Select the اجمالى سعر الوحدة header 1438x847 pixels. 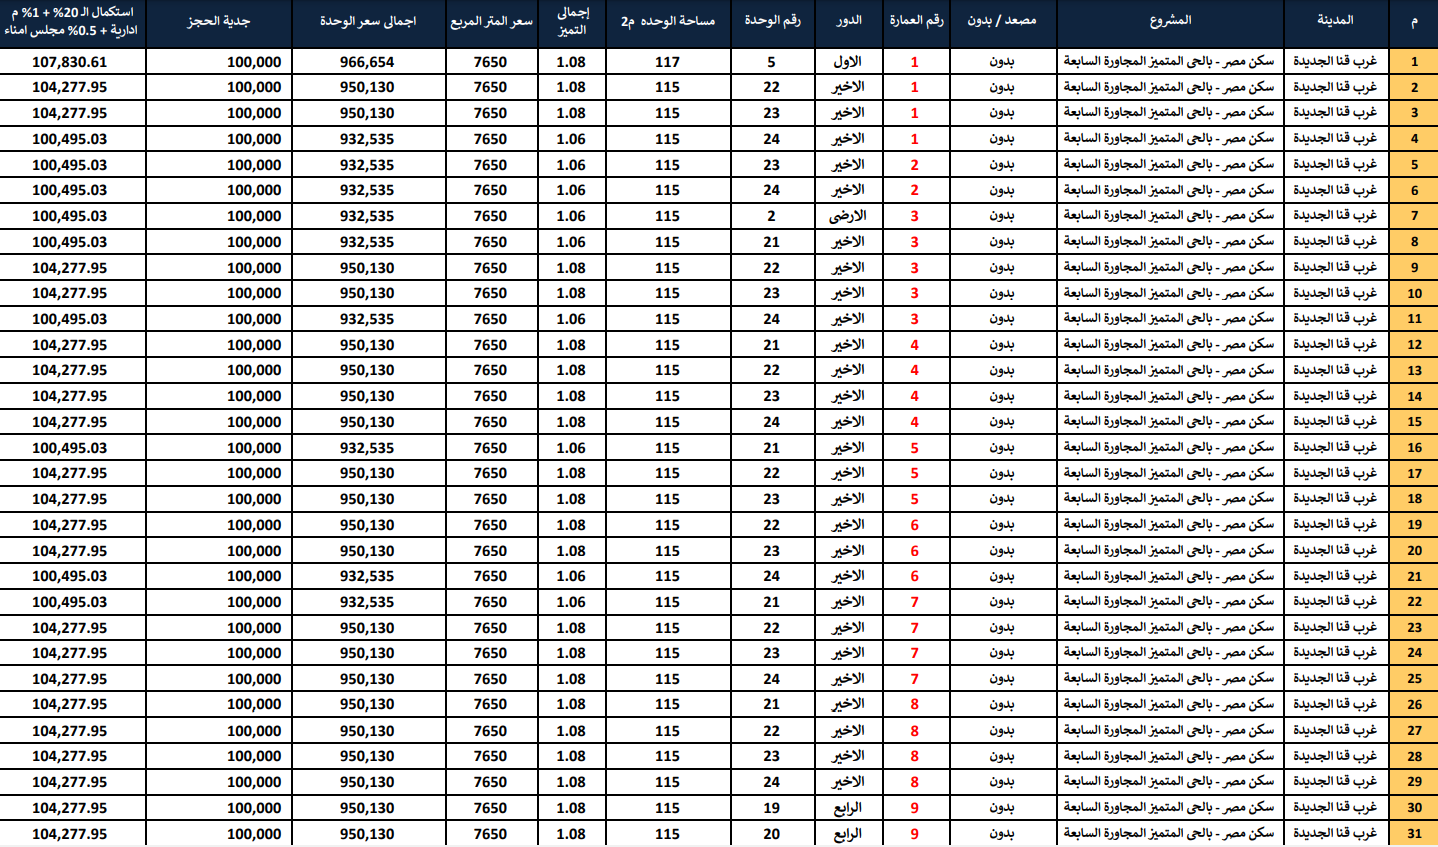pyautogui.click(x=367, y=21)
